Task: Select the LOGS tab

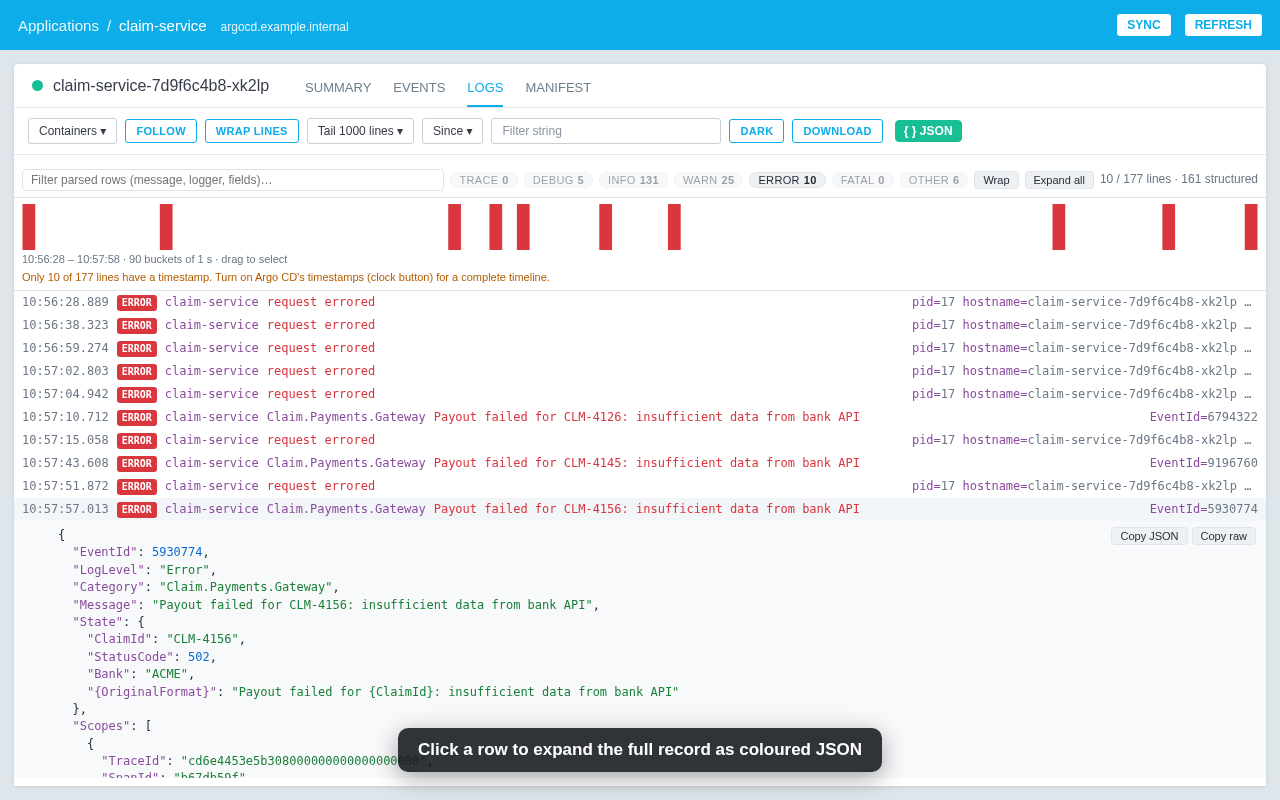Action: click(485, 87)
